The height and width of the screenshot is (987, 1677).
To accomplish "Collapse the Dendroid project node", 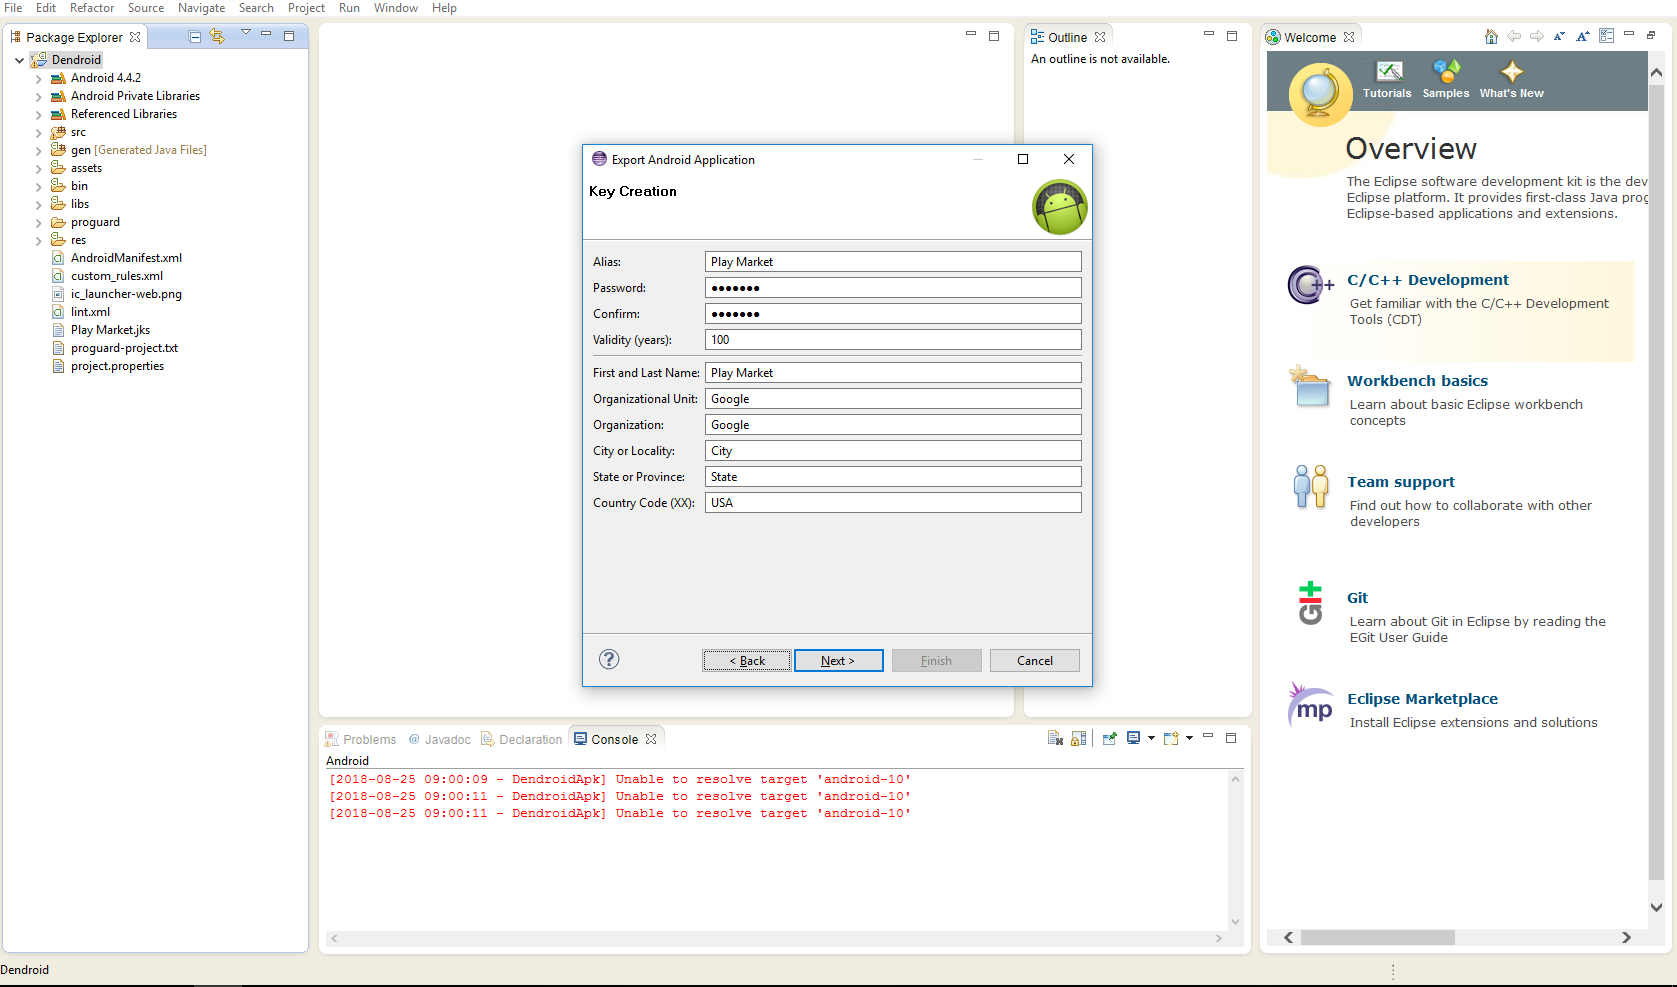I will pos(19,60).
